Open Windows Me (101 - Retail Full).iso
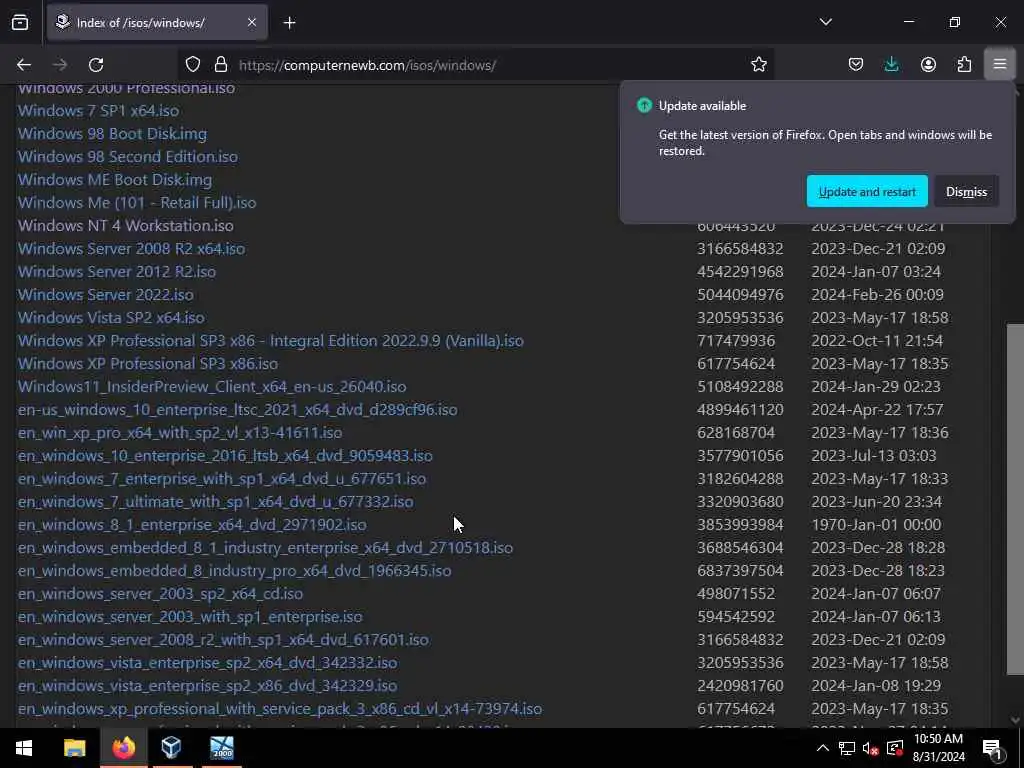This screenshot has width=1024, height=768. (136, 202)
